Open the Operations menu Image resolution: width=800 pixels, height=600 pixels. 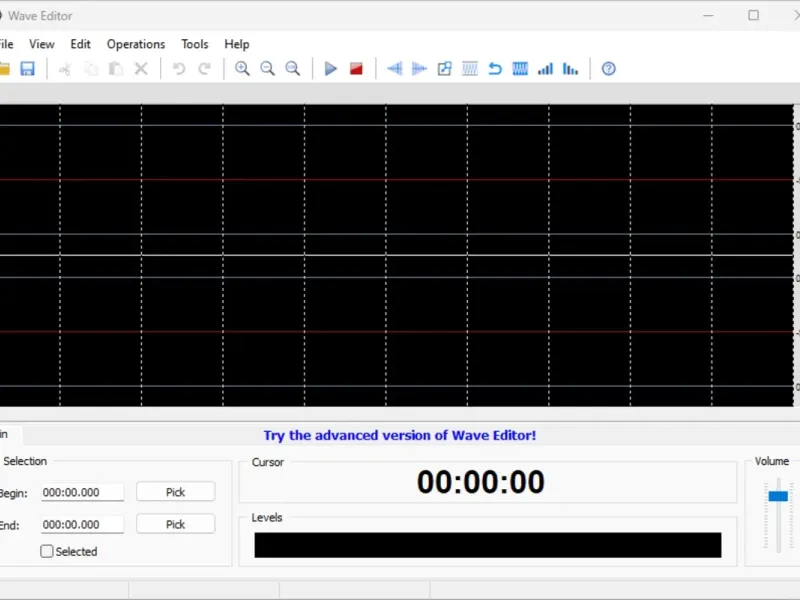click(x=136, y=44)
